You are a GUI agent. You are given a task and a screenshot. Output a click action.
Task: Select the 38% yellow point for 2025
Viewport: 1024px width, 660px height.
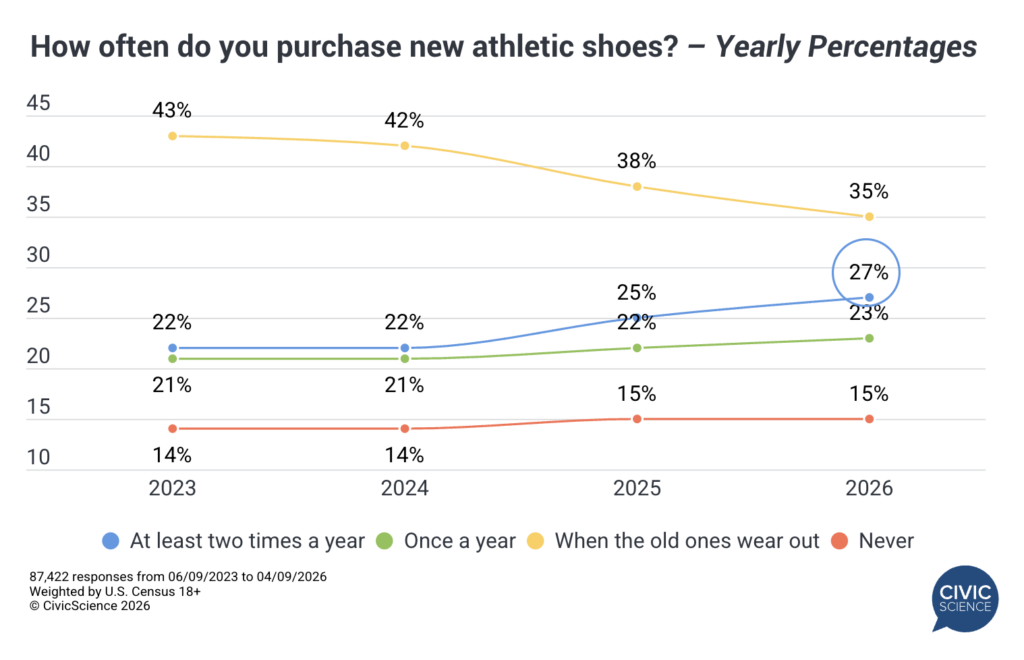click(636, 187)
